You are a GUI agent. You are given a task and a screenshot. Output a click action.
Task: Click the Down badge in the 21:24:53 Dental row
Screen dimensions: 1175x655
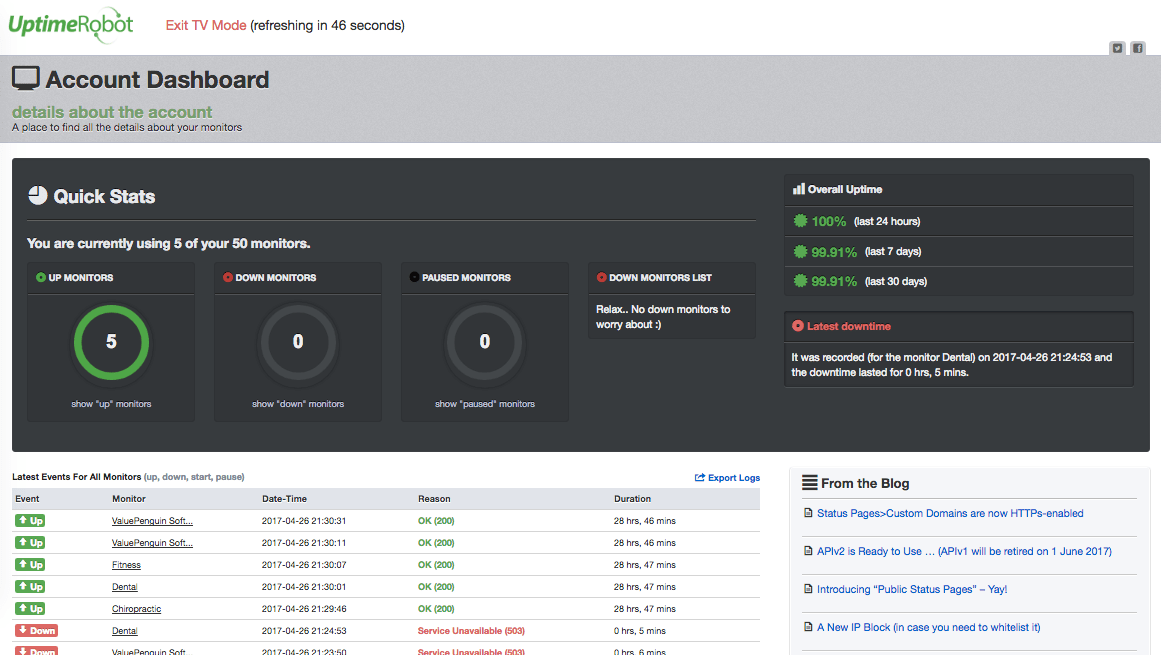point(36,630)
